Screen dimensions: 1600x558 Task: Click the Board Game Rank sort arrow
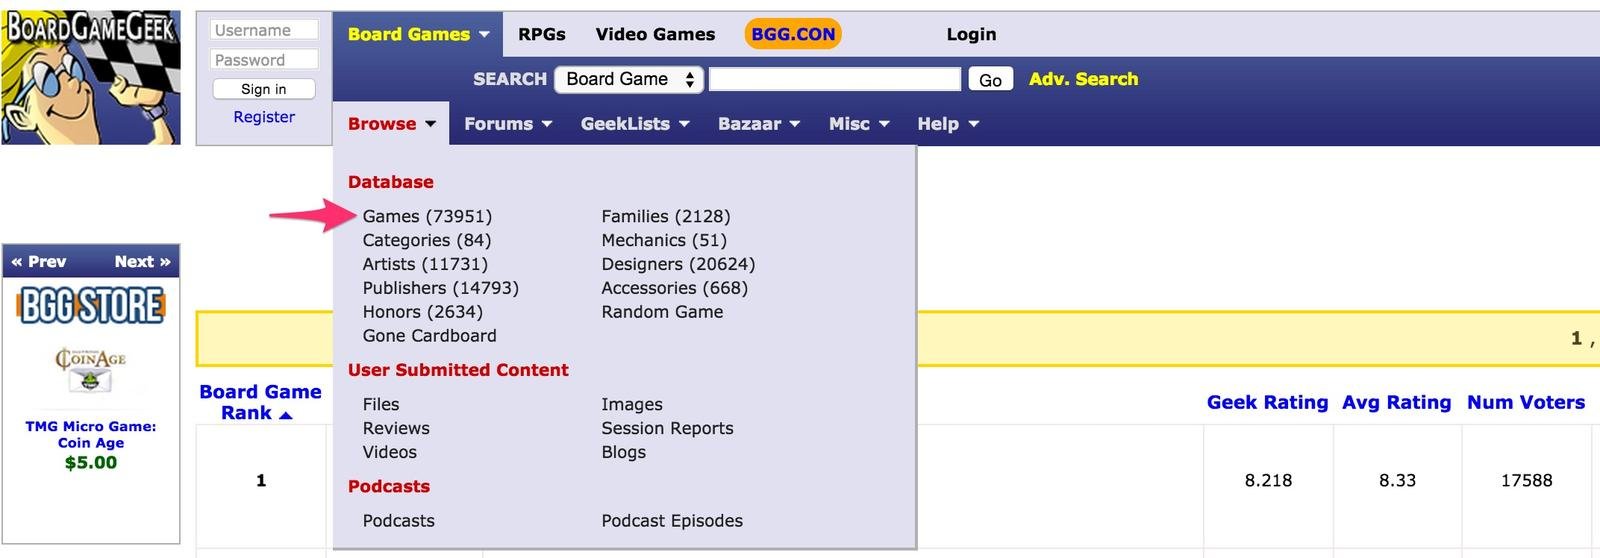[x=286, y=414]
